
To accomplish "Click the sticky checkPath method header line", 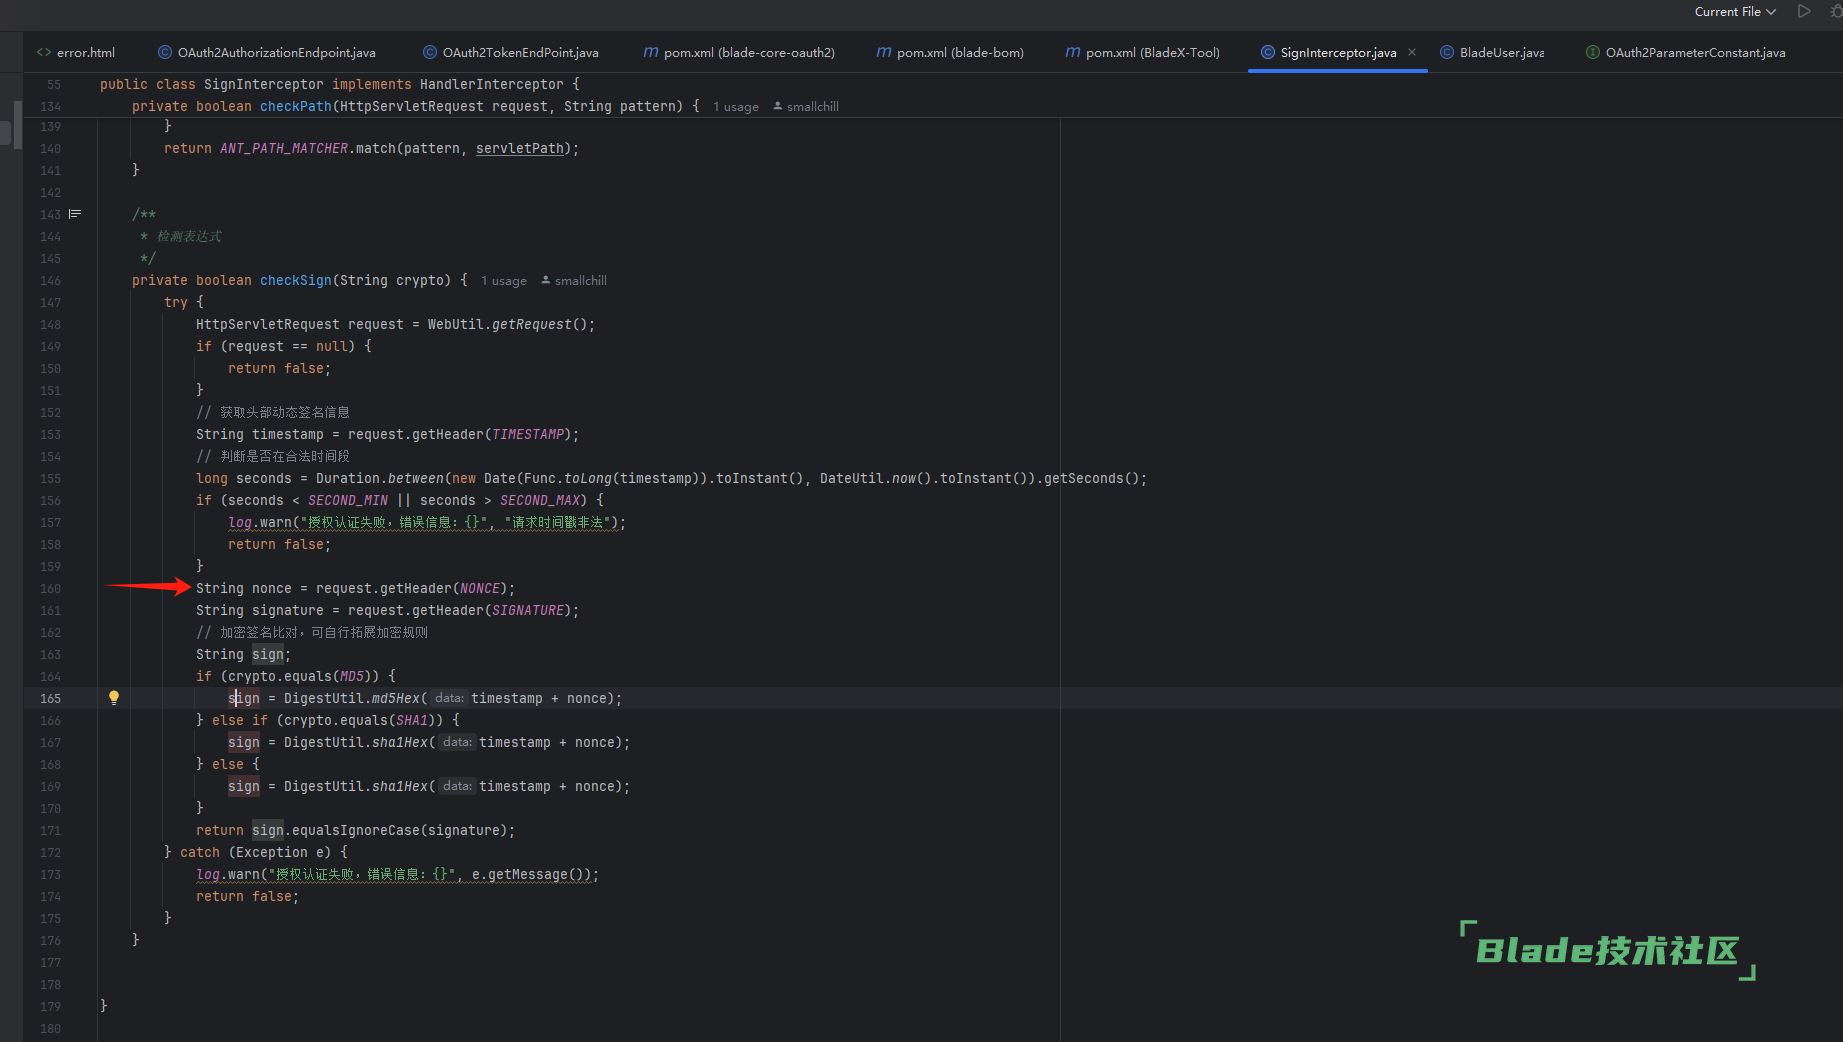I will (416, 106).
